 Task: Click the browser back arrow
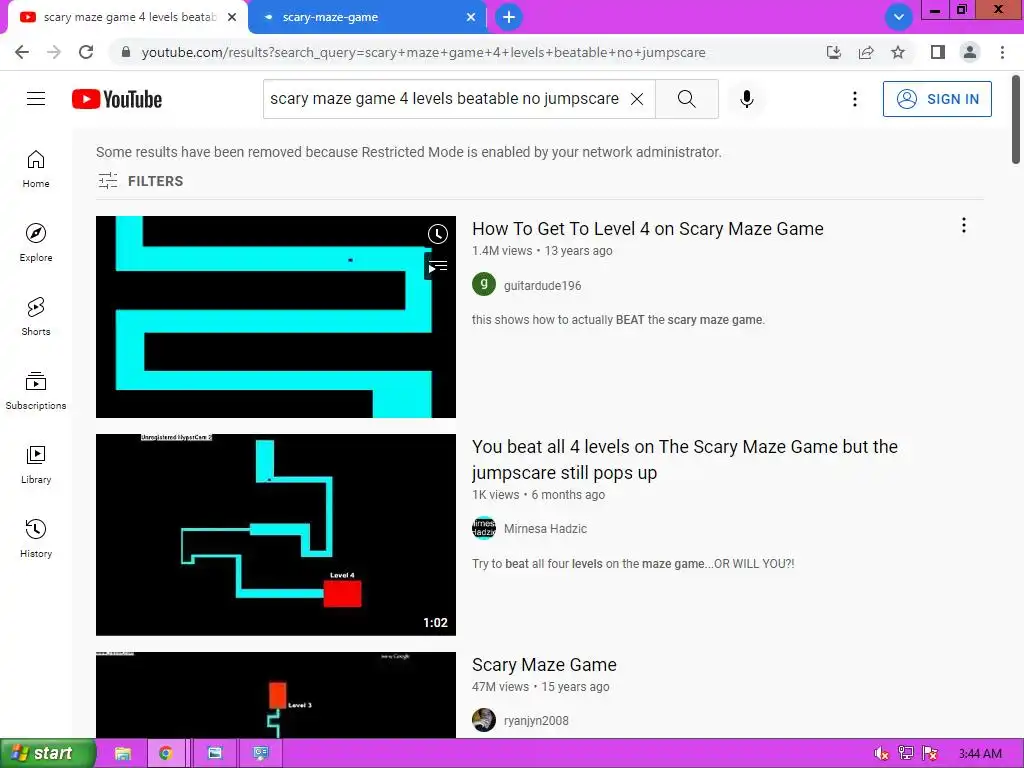point(22,52)
